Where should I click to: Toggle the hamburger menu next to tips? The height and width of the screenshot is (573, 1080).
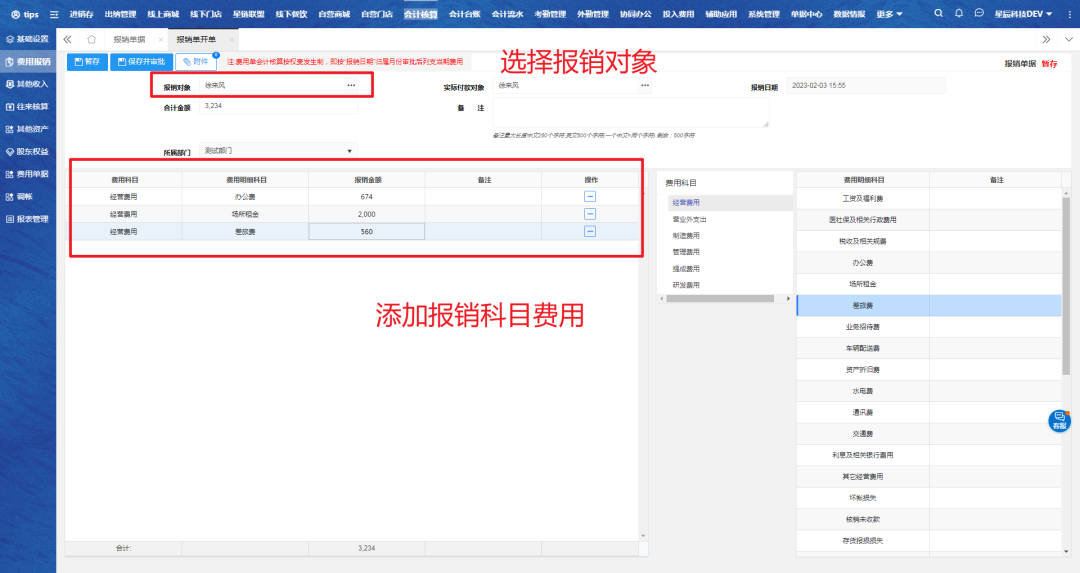click(x=54, y=15)
